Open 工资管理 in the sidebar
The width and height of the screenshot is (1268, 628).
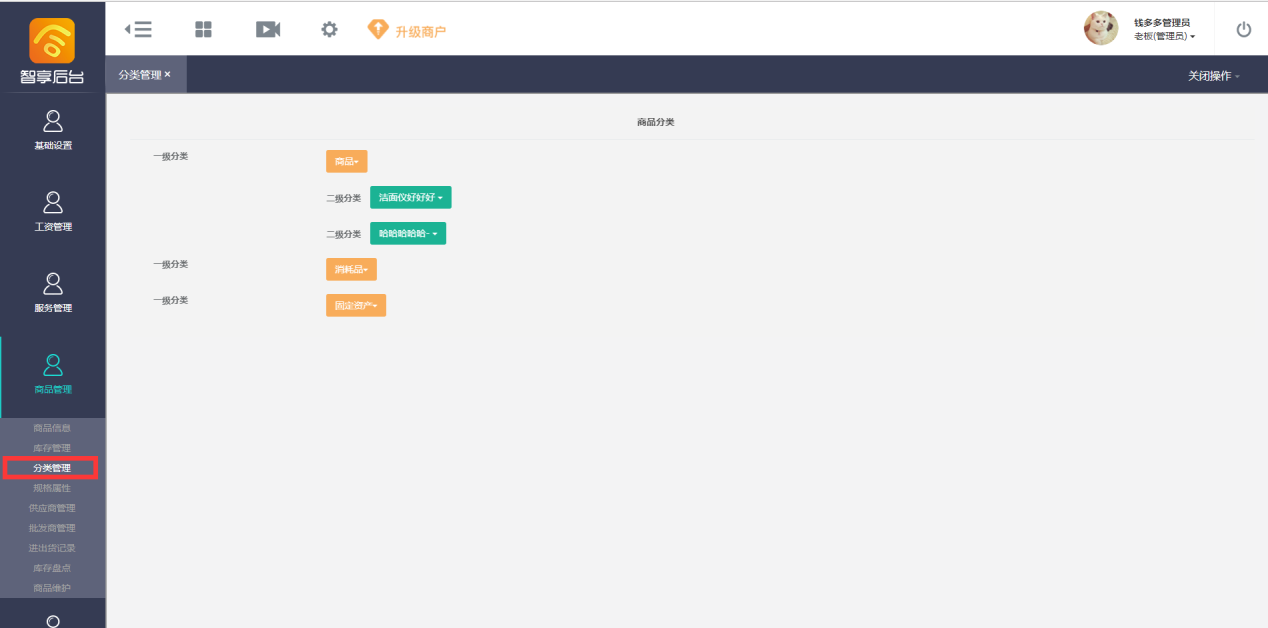[x=53, y=212]
